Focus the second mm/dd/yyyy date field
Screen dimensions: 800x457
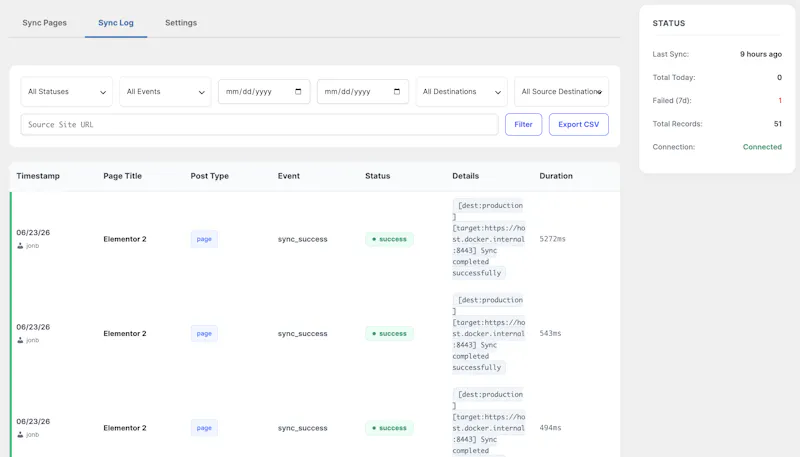click(363, 92)
